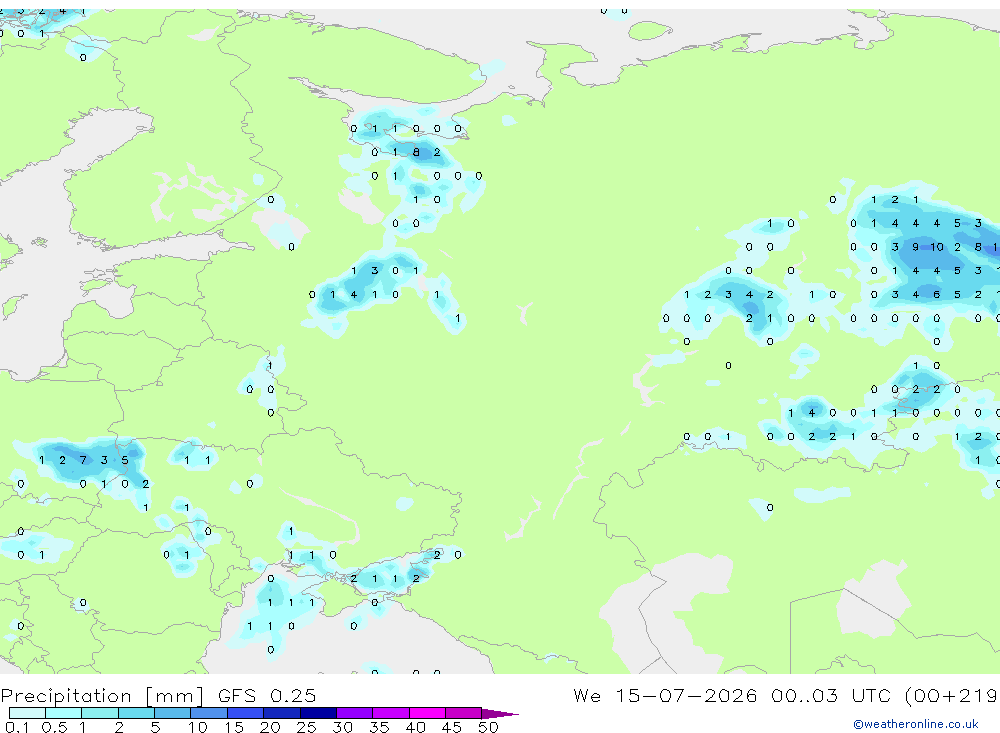Click the "15" legend scale label
Viewport: 1000px width, 733px height.
coord(233,727)
